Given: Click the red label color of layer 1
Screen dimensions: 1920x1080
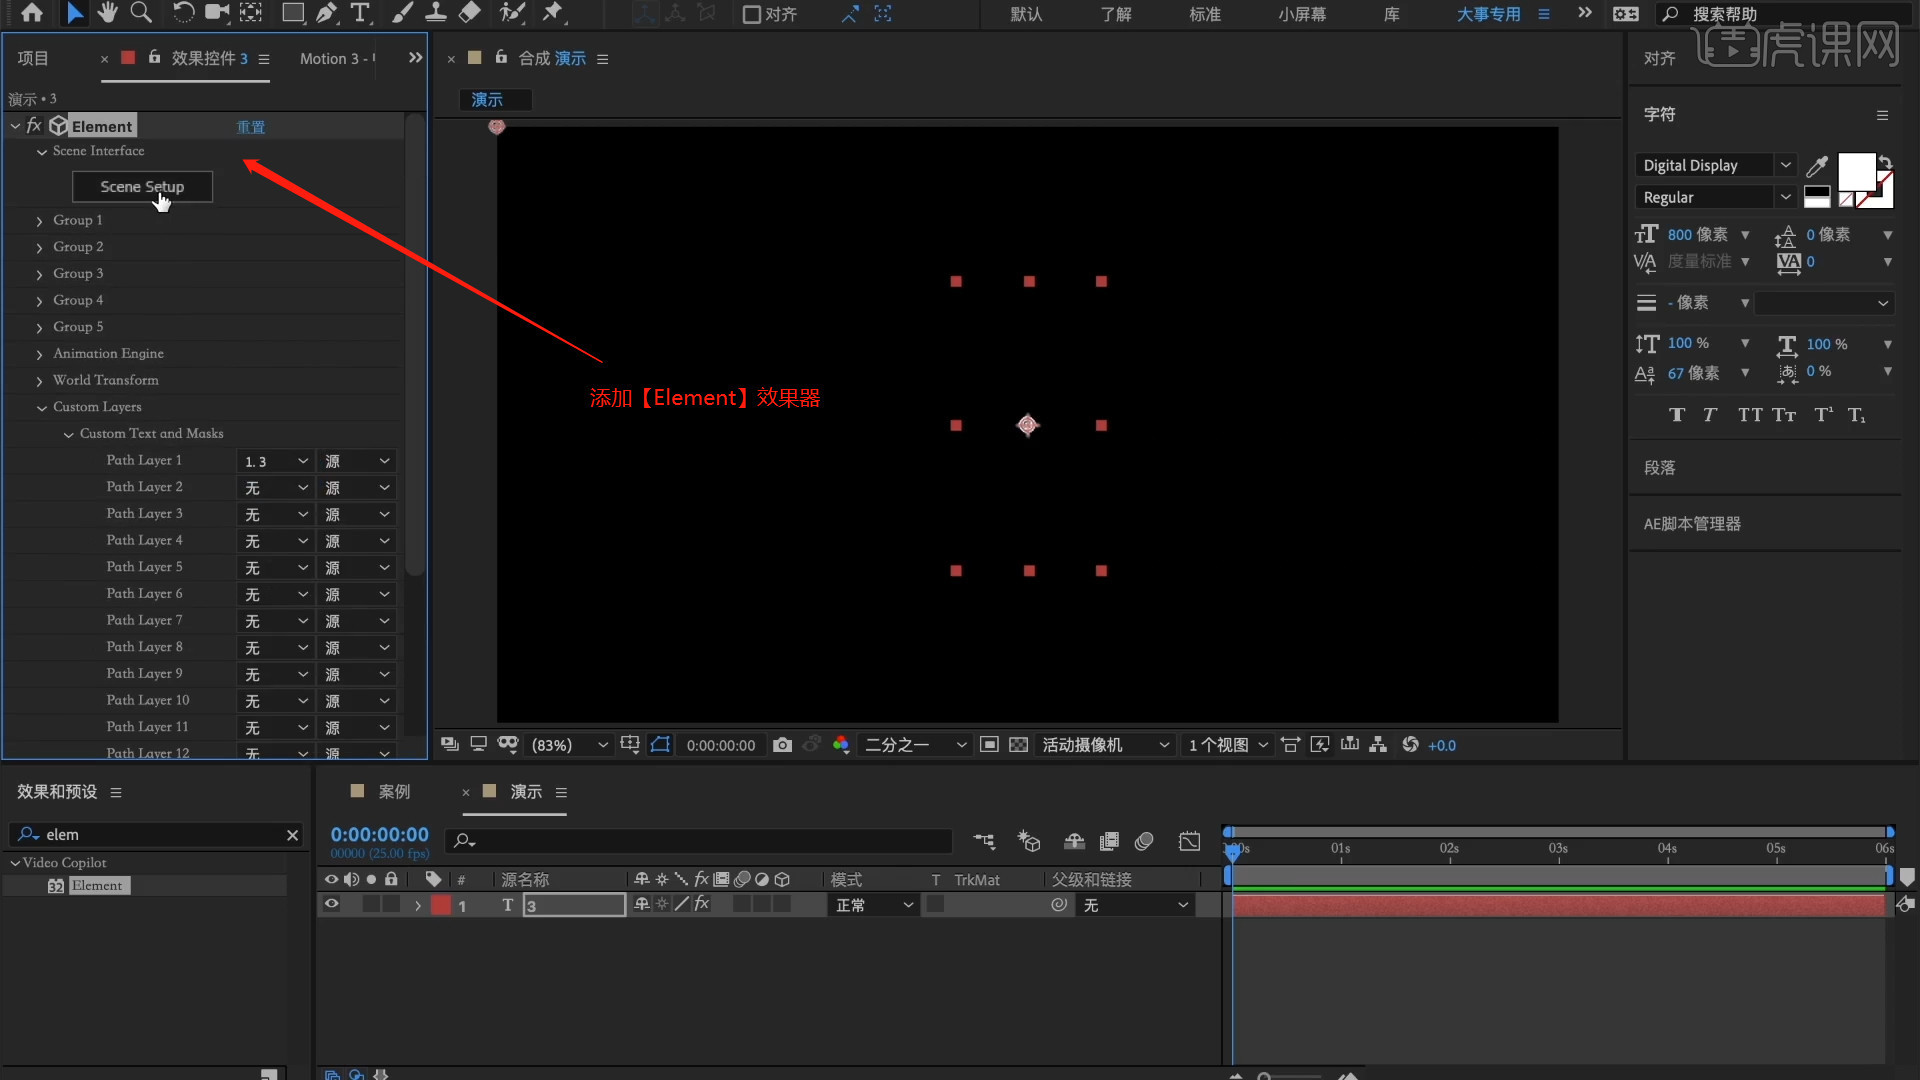Looking at the screenshot, I should [441, 905].
